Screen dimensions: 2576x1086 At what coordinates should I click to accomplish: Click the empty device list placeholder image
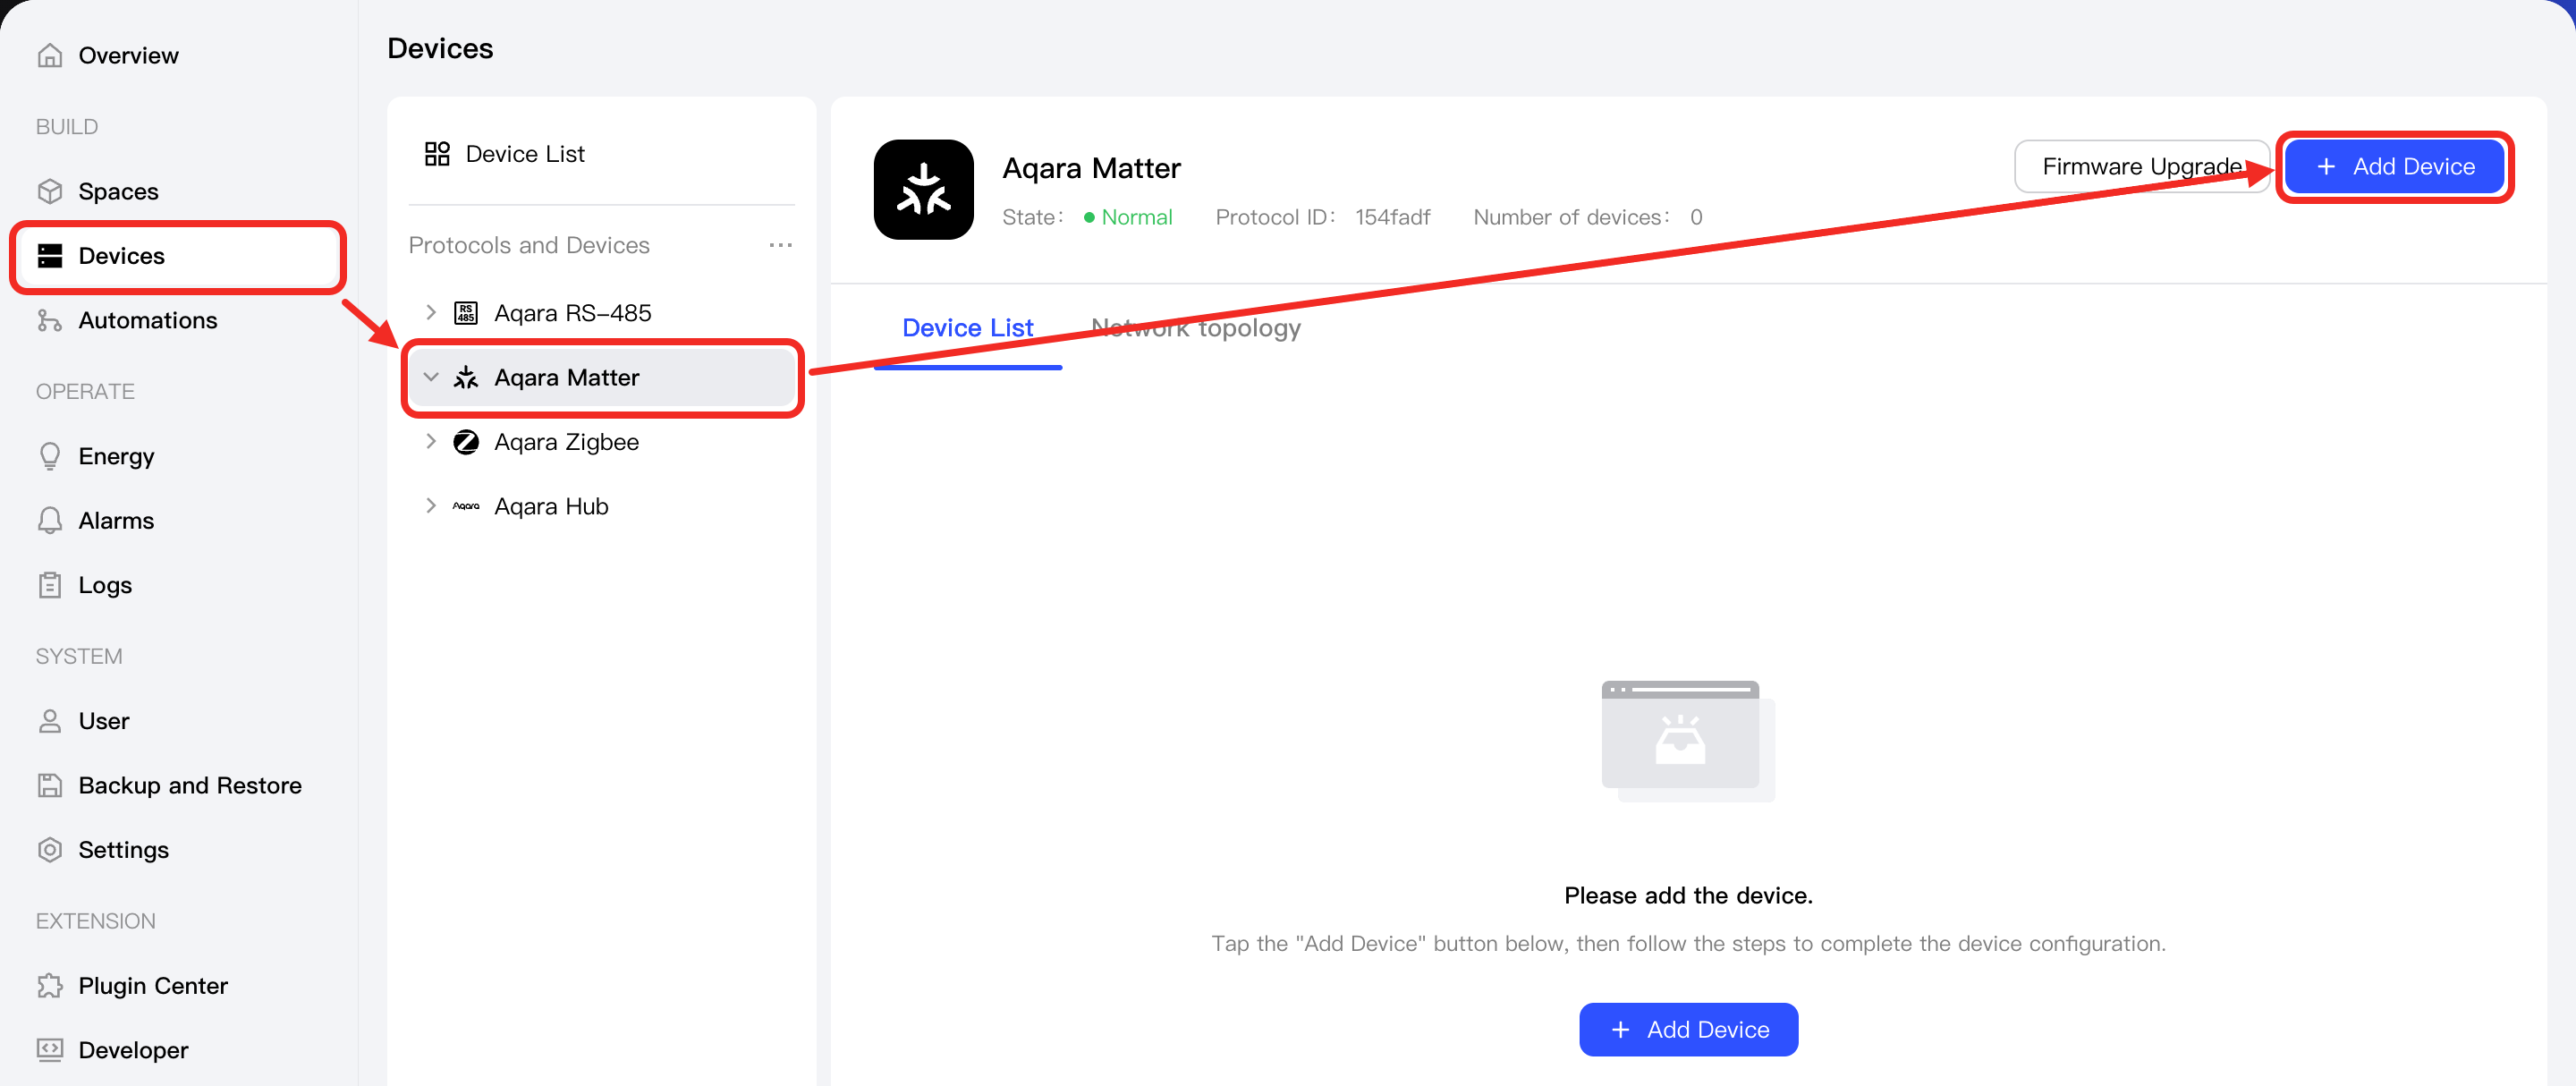coord(1687,741)
